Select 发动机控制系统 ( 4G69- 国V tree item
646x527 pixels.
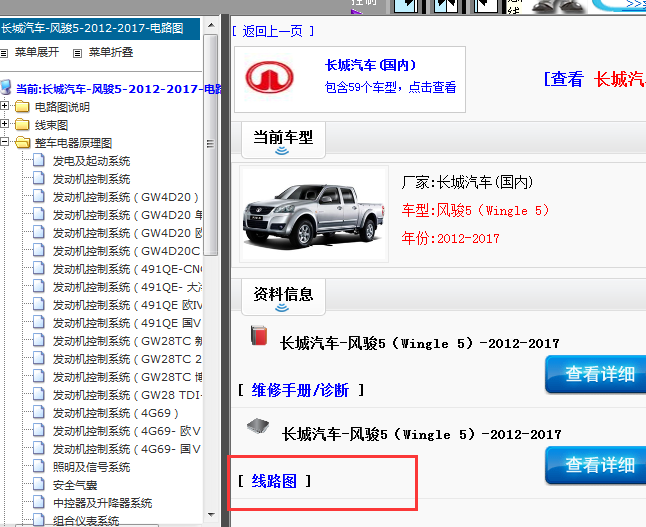126,449
